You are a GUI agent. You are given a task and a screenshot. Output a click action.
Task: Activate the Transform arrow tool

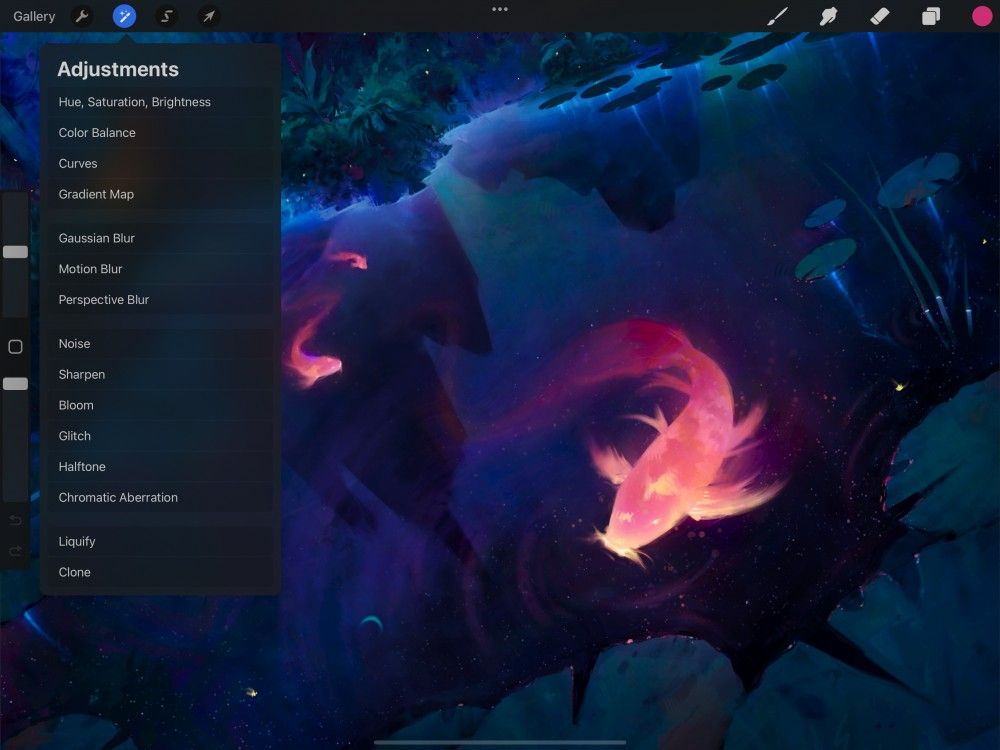[209, 16]
